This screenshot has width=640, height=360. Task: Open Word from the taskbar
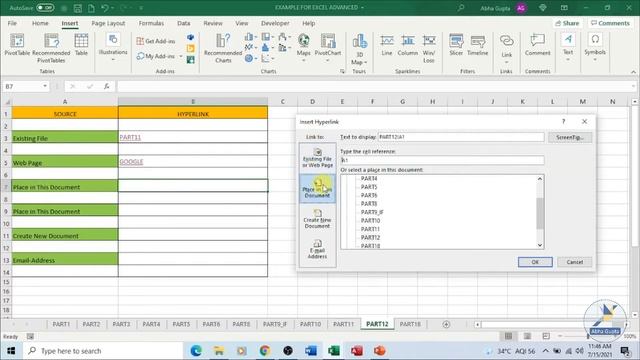(x=311, y=351)
